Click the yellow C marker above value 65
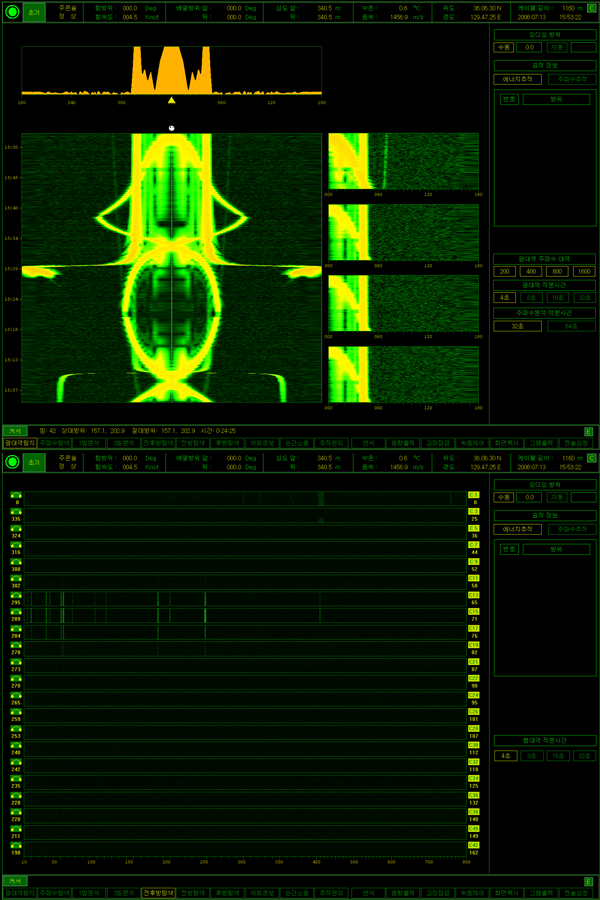600x900 pixels. (474, 595)
